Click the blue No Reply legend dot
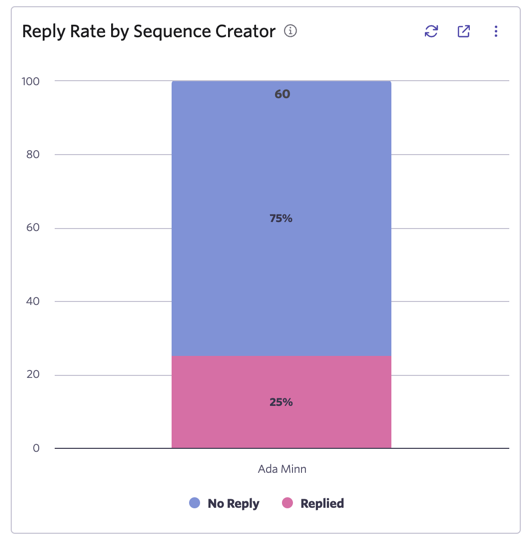Viewport: 532px width, 538px height. coord(194,503)
